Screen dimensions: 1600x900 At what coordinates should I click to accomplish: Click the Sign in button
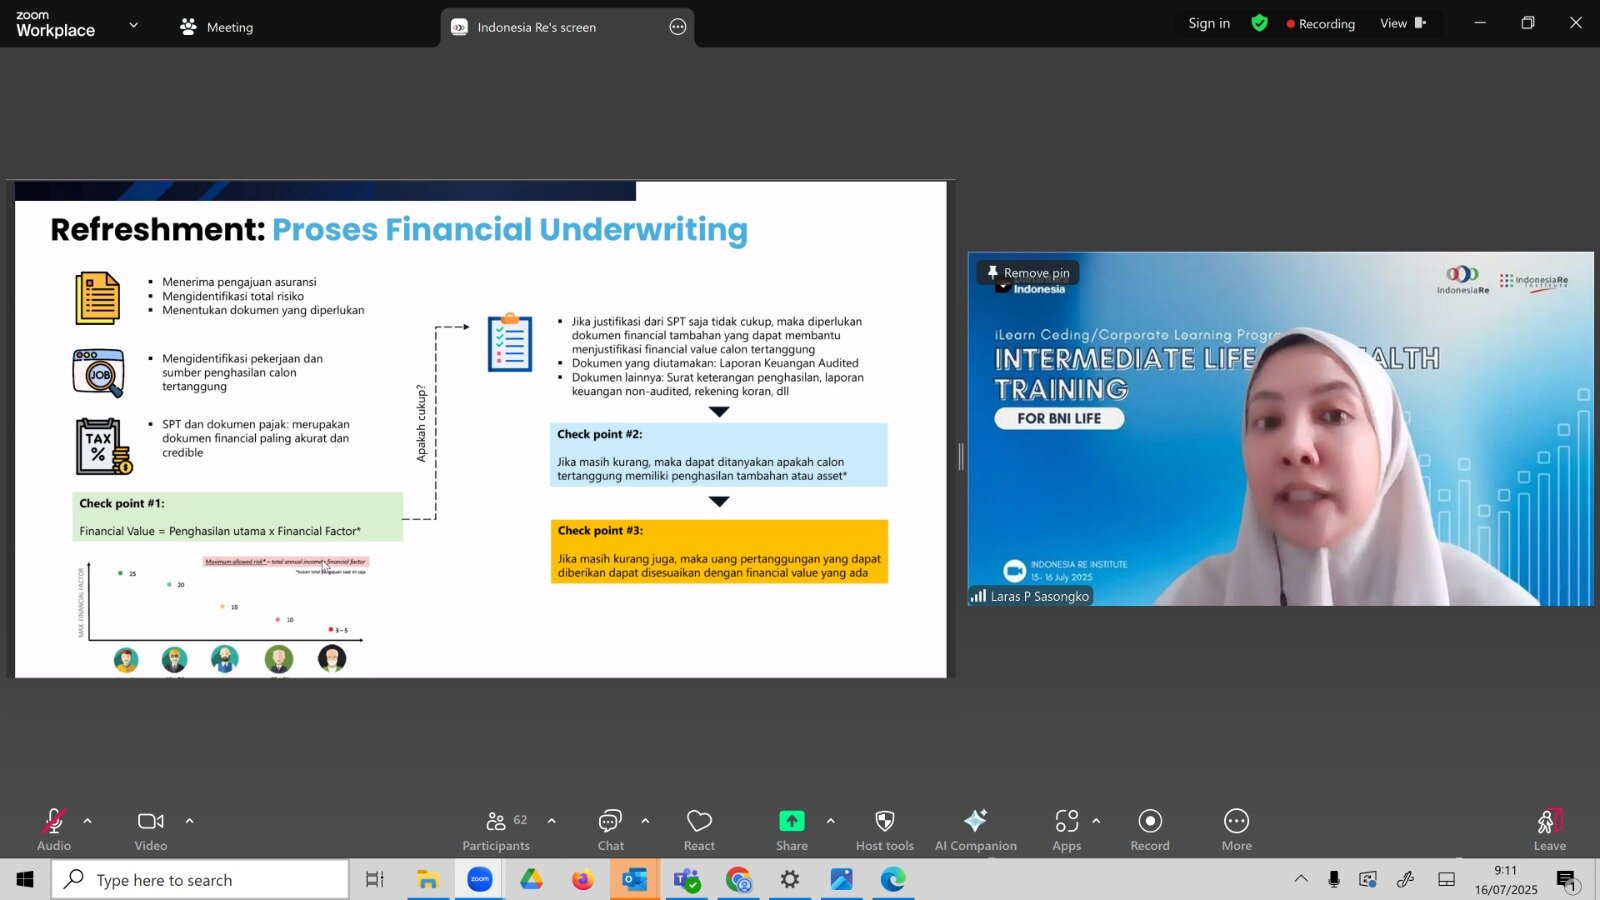1209,23
